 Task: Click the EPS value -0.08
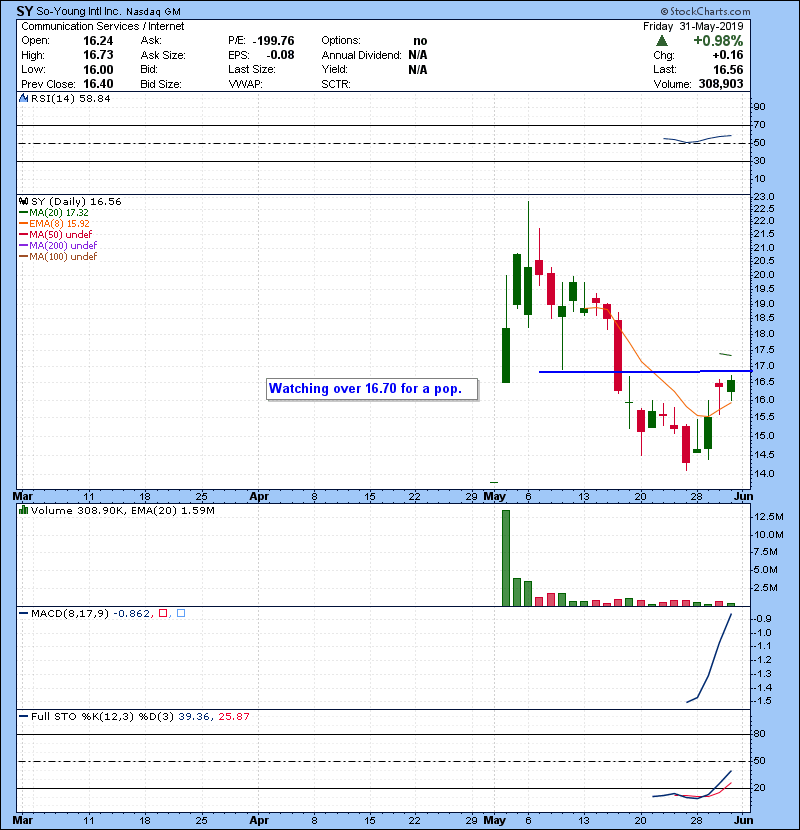coord(280,55)
